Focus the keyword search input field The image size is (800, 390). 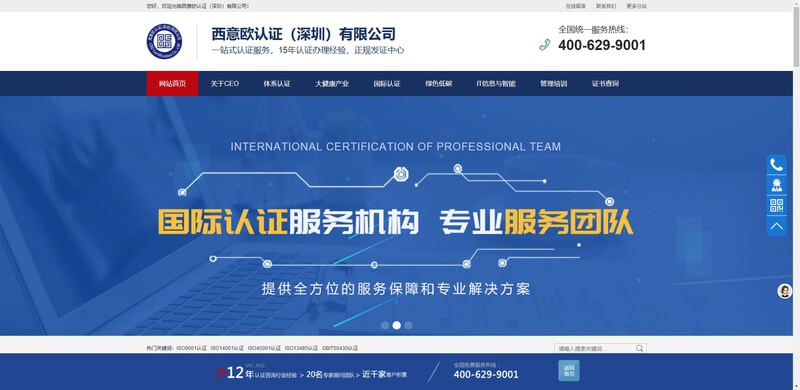(595, 349)
